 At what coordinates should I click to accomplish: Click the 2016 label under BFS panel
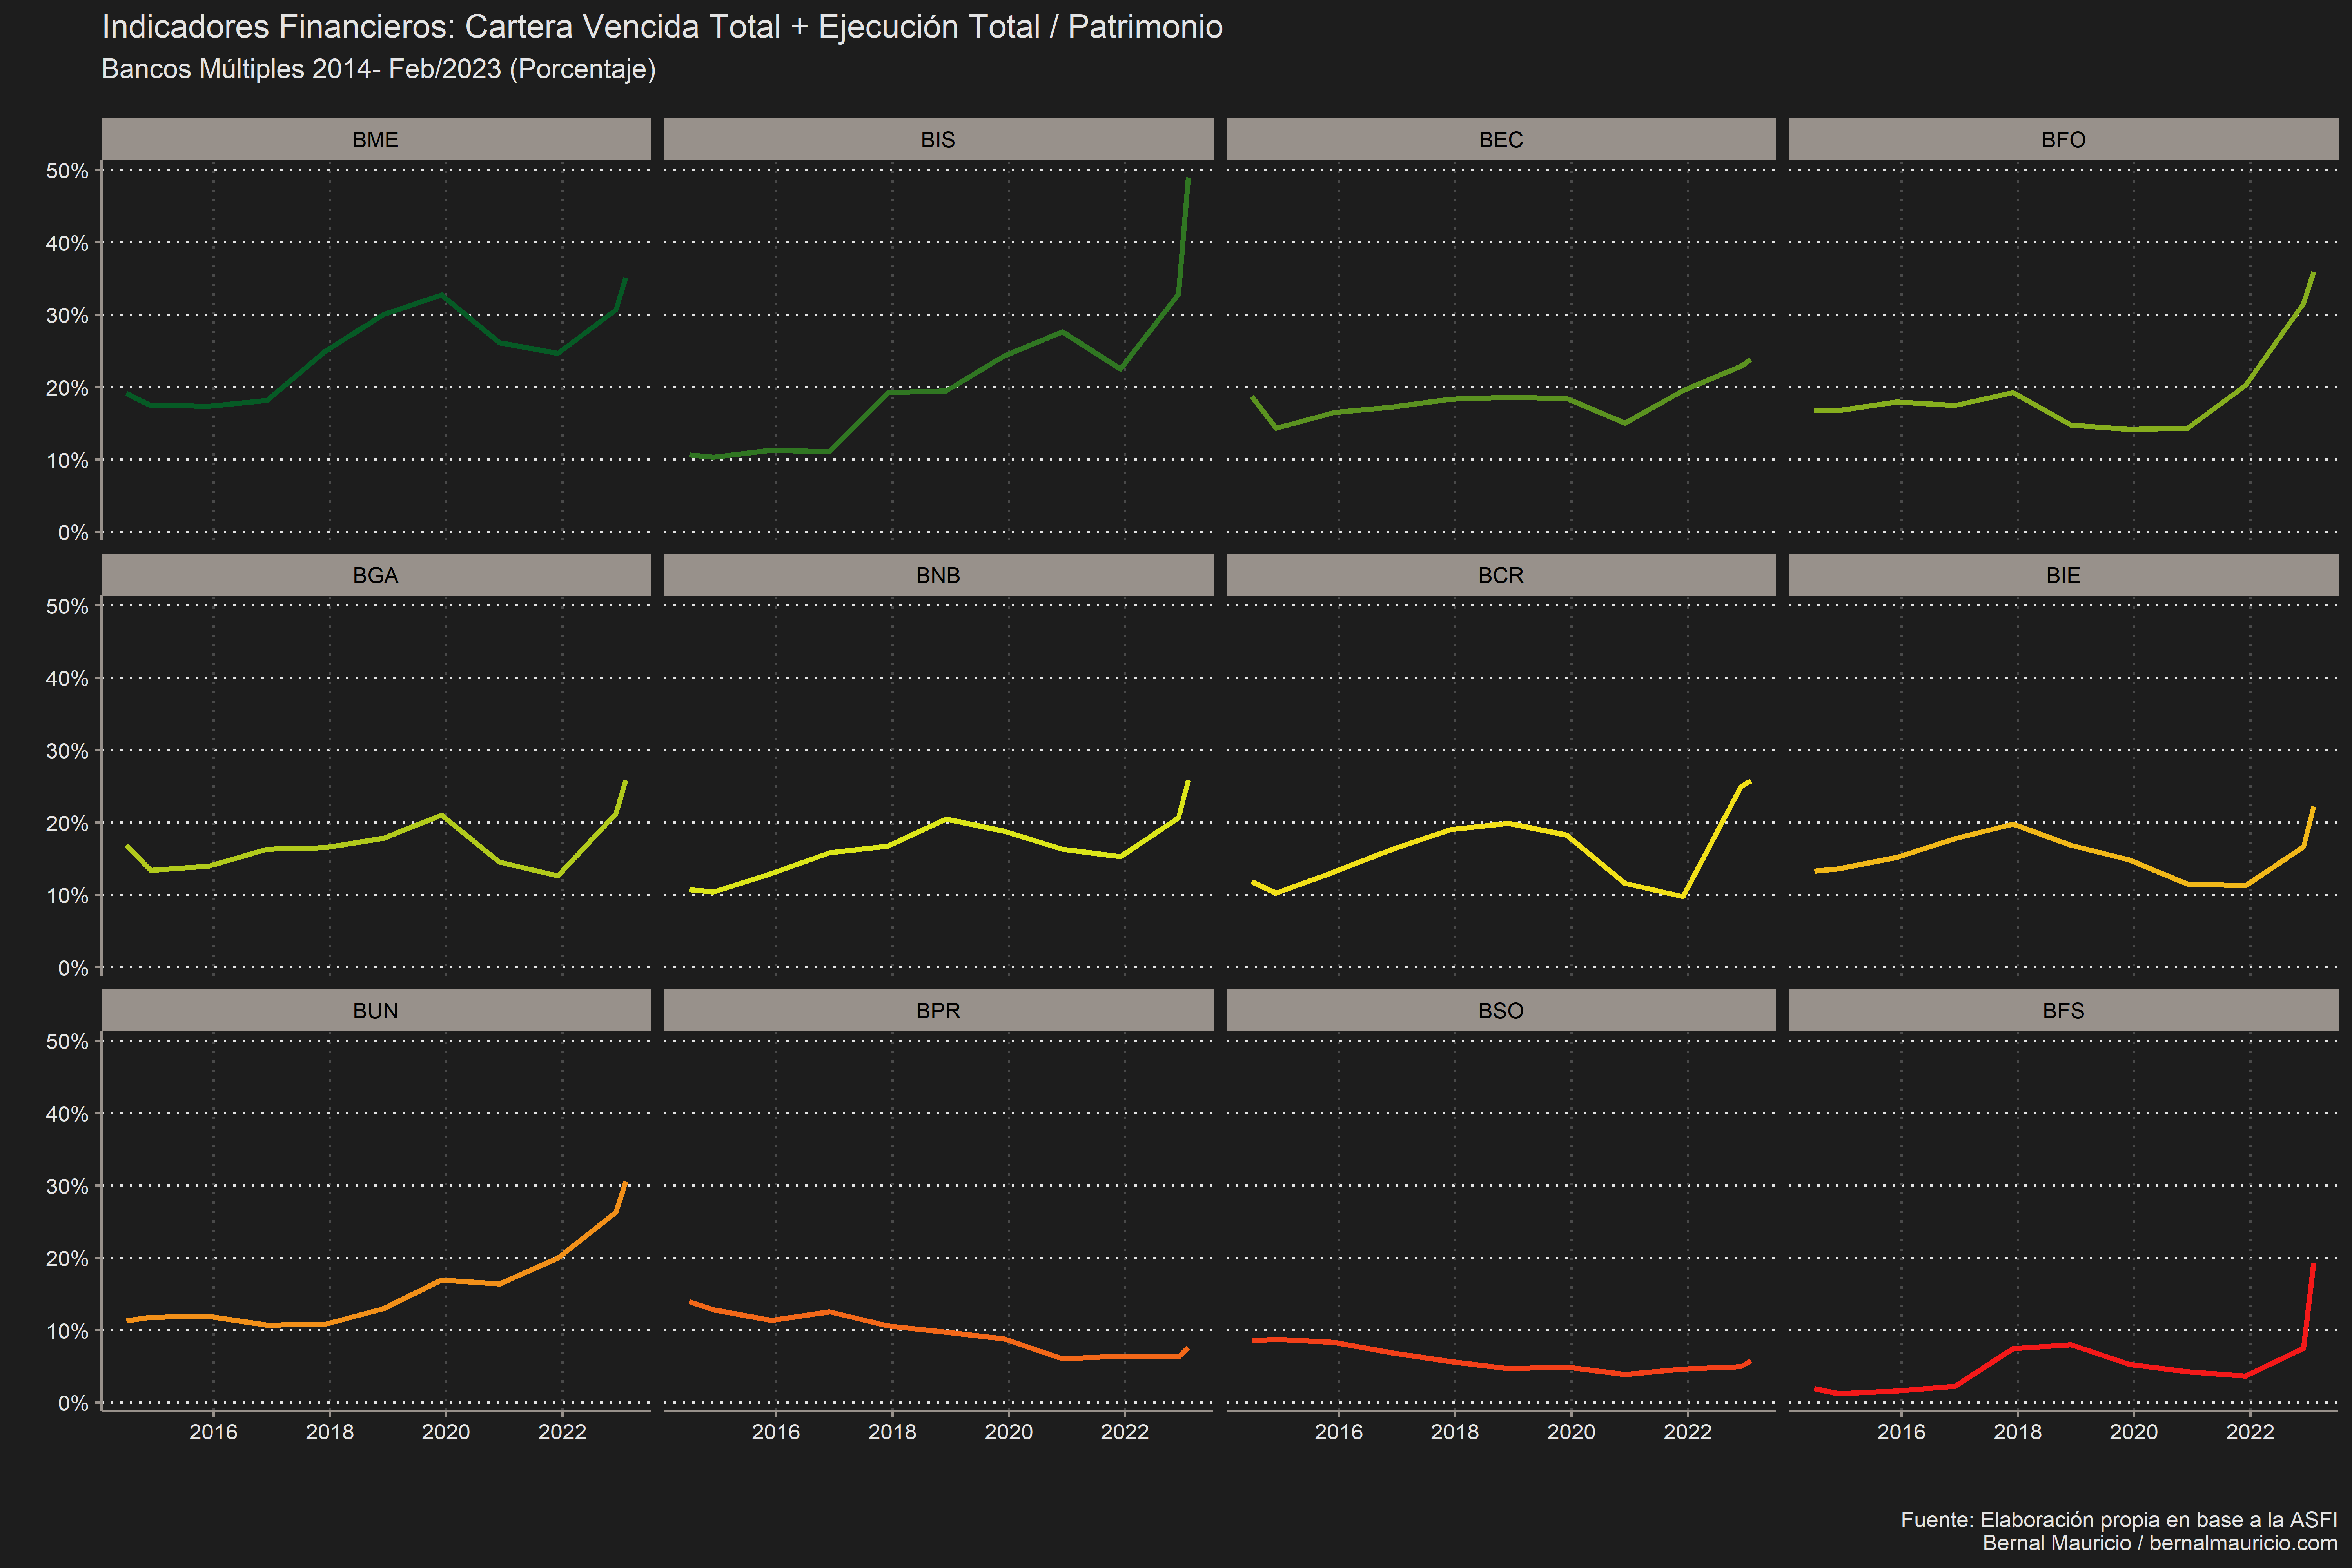[x=1901, y=1432]
